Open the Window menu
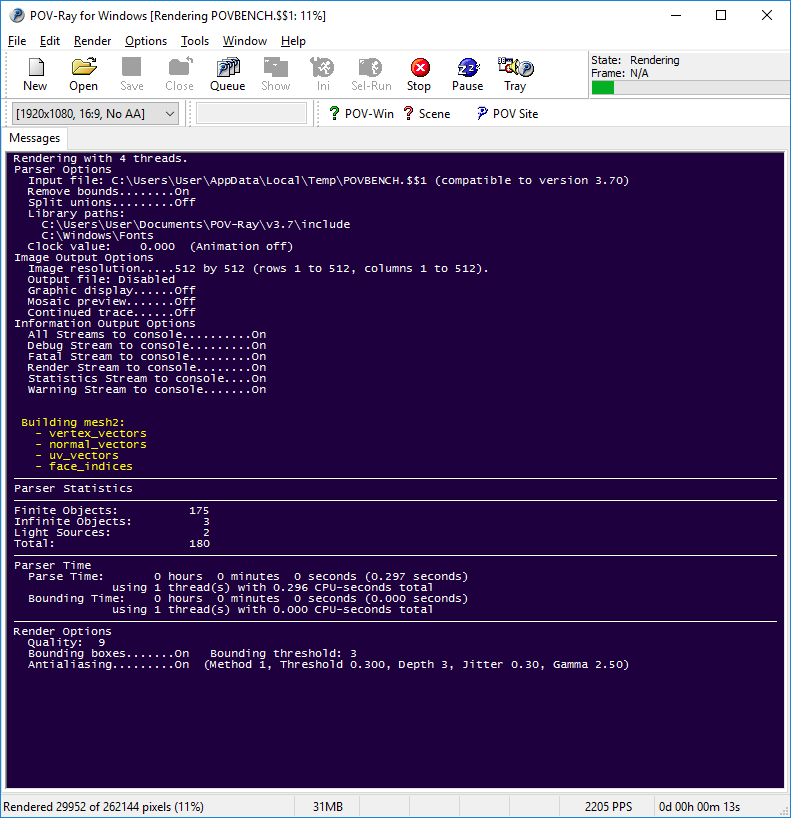Viewport: 791px width, 818px height. [245, 41]
